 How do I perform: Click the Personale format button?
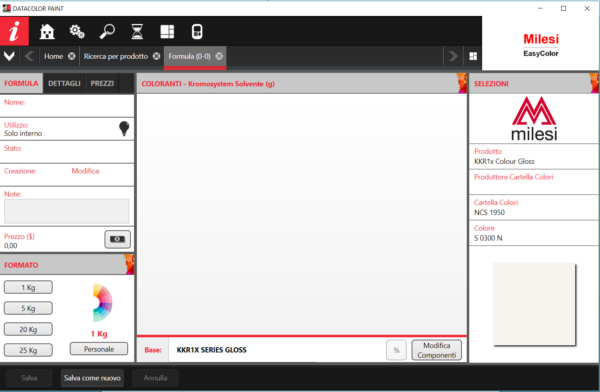point(99,349)
